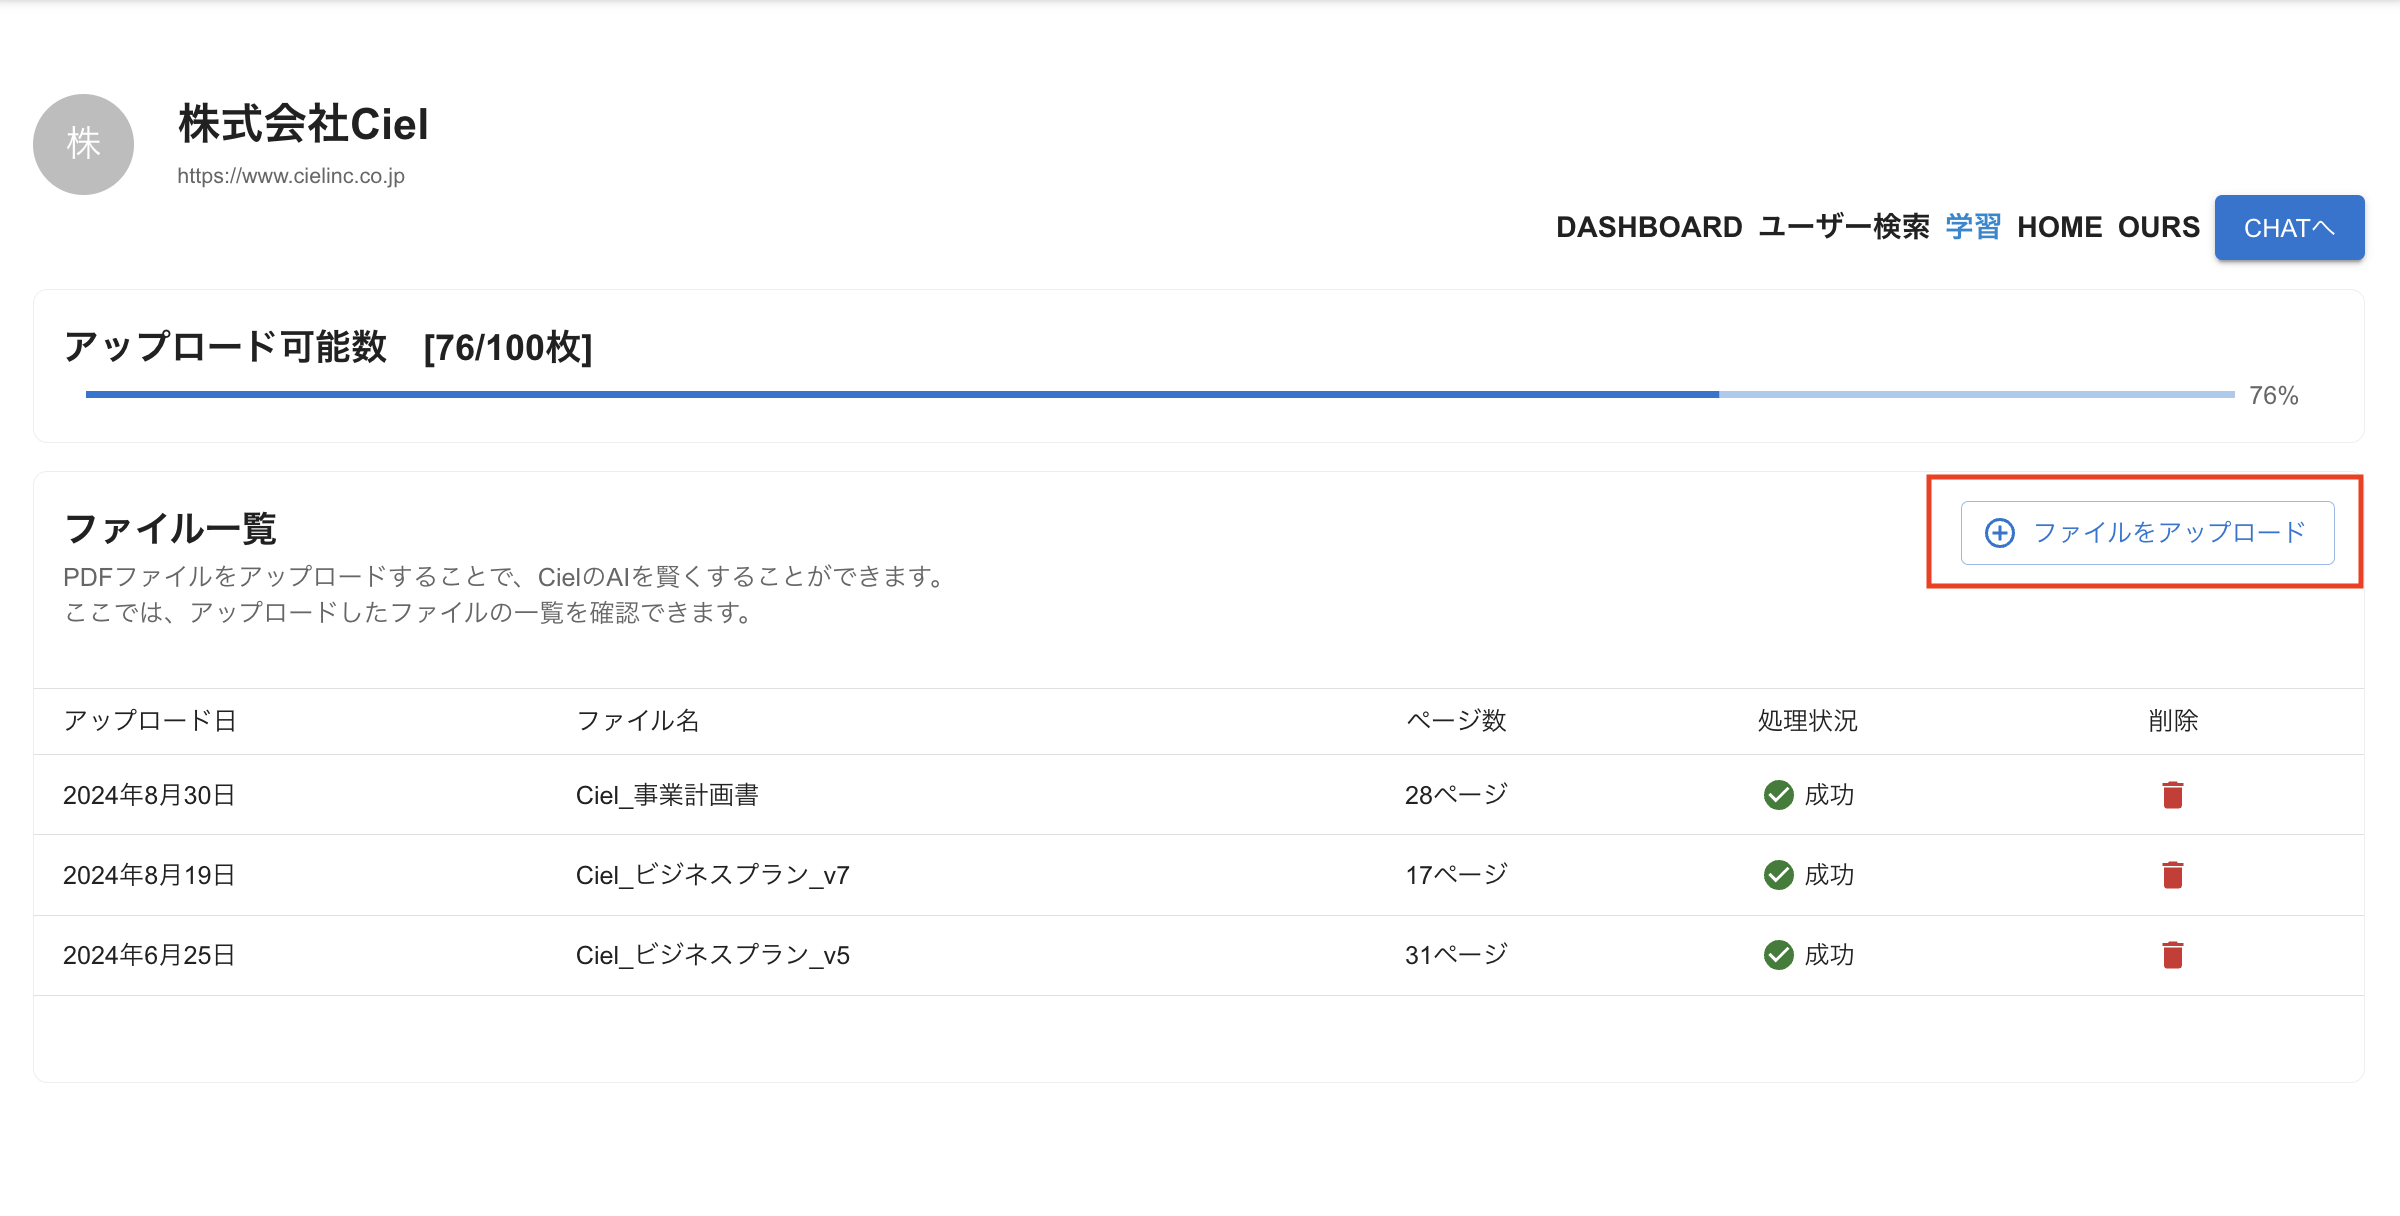Click the 削除 column header

(2173, 721)
